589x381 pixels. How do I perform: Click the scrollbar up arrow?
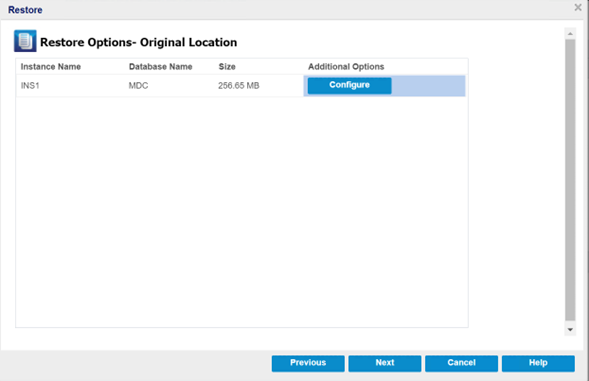tap(570, 34)
